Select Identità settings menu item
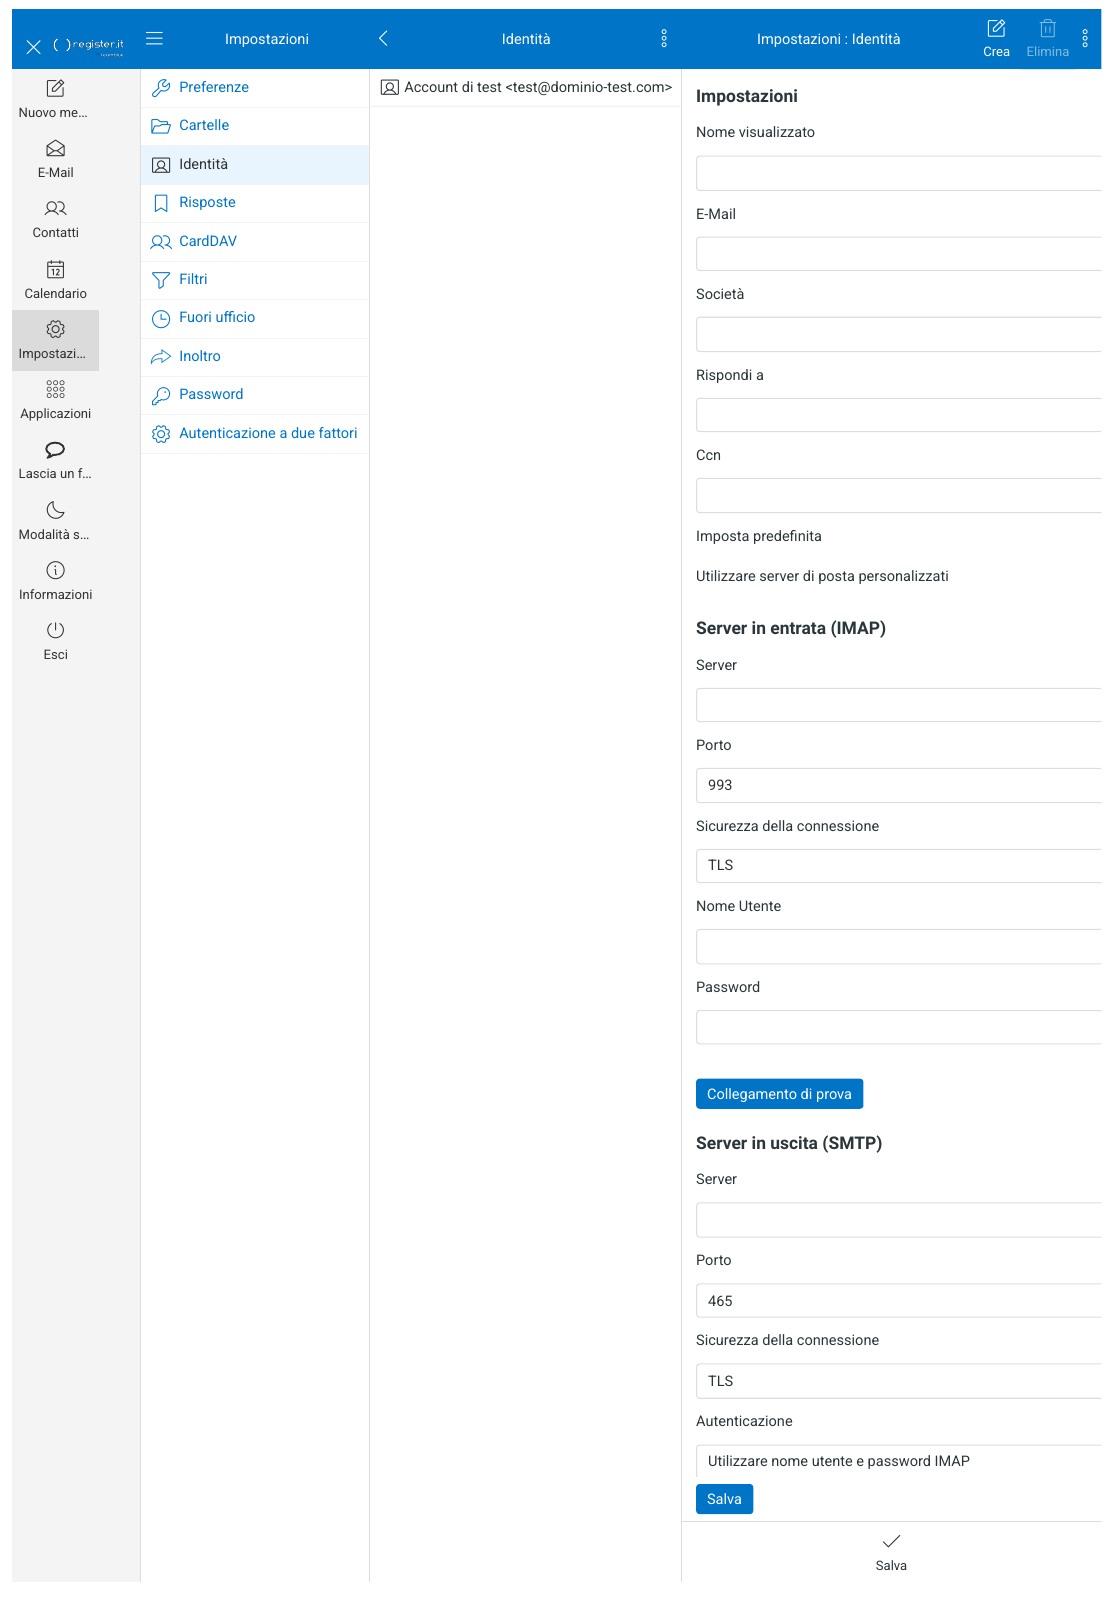The height and width of the screenshot is (1602, 1117). point(255,165)
